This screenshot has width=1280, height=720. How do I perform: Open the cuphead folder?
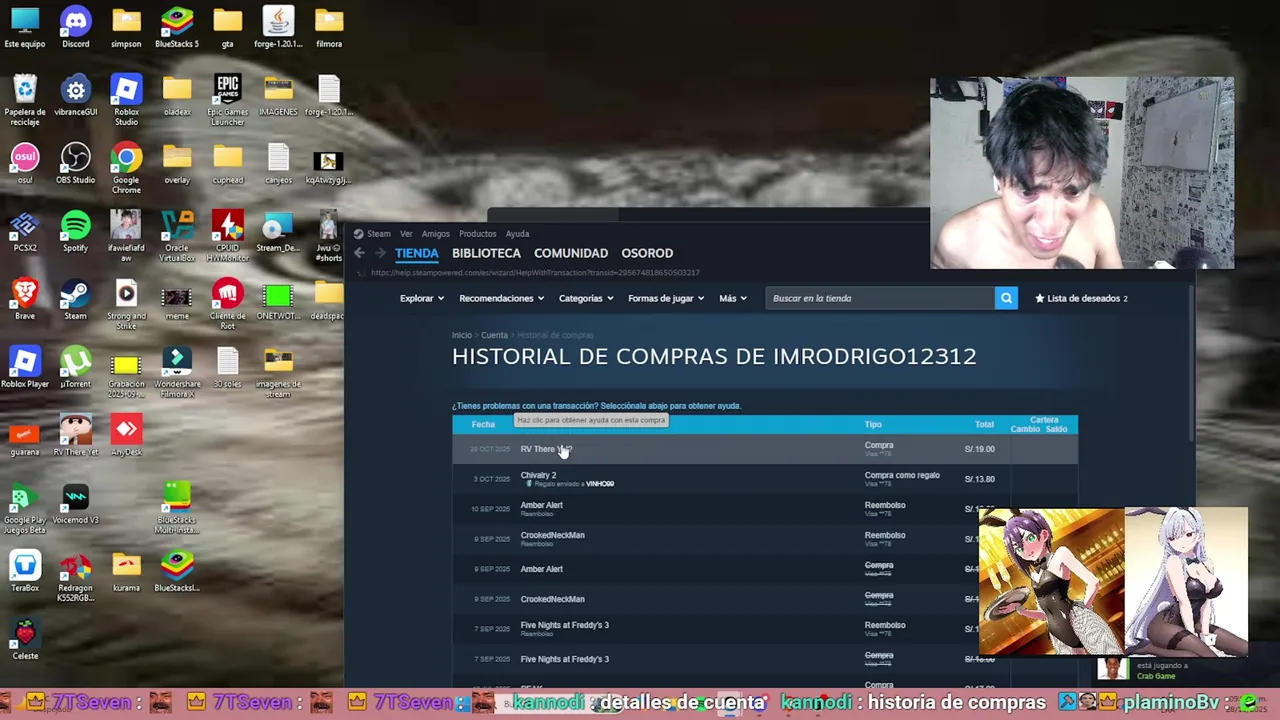[x=227, y=163]
